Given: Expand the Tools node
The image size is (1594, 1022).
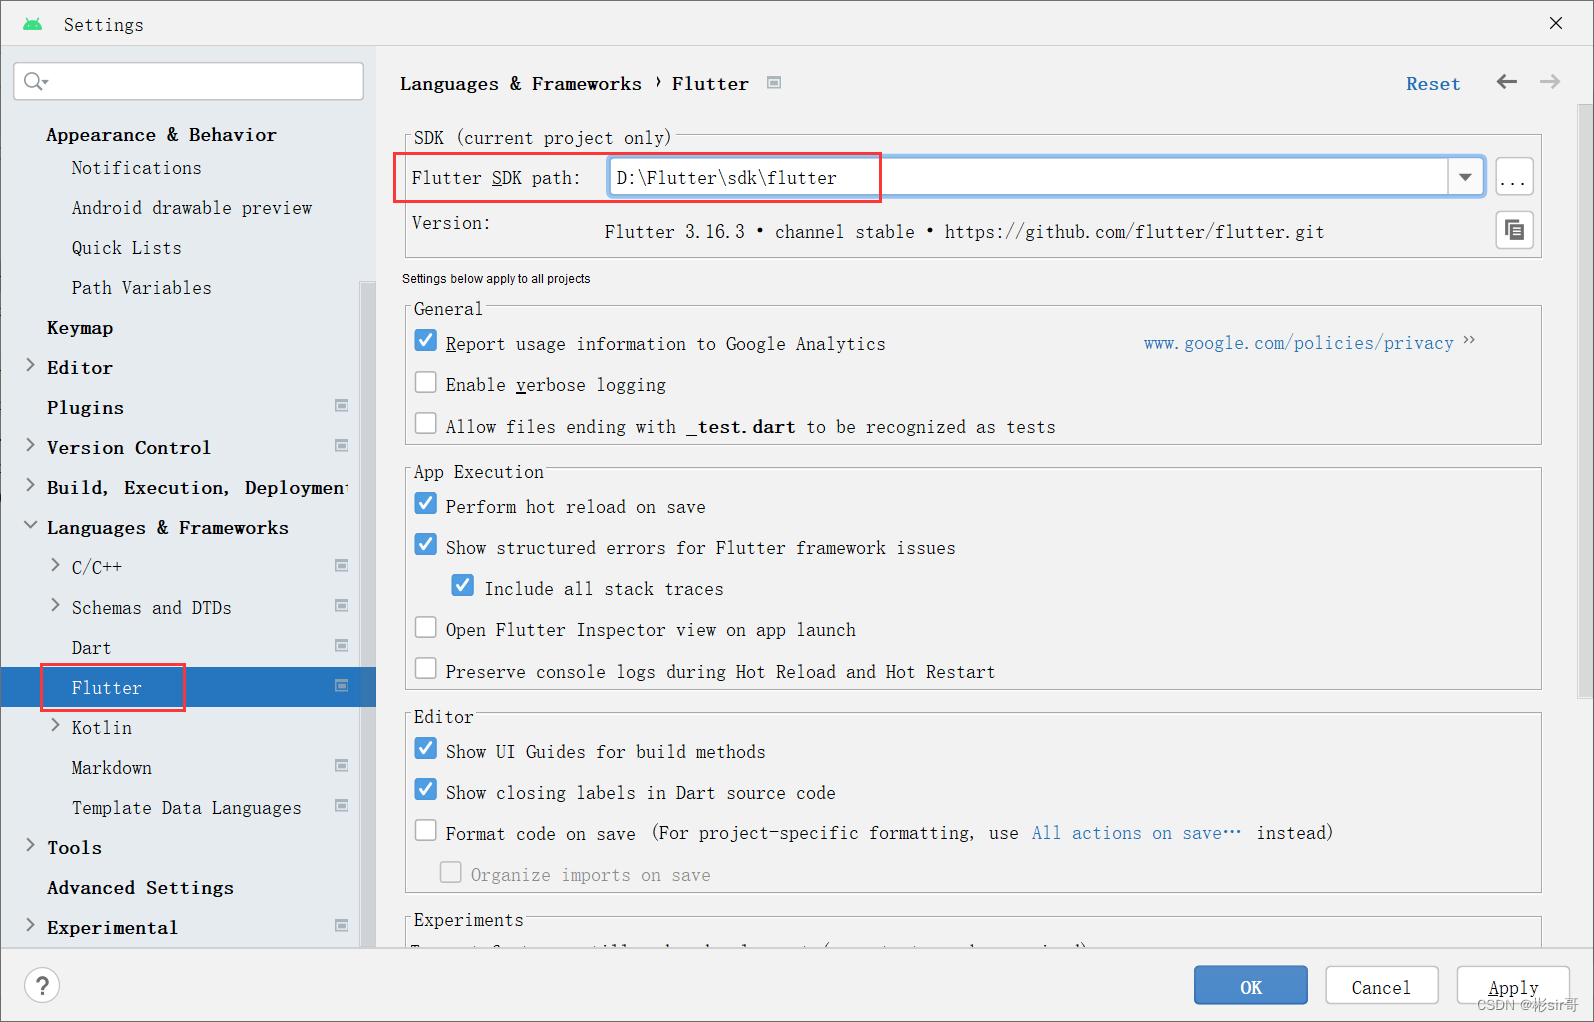Looking at the screenshot, I should click(x=30, y=846).
